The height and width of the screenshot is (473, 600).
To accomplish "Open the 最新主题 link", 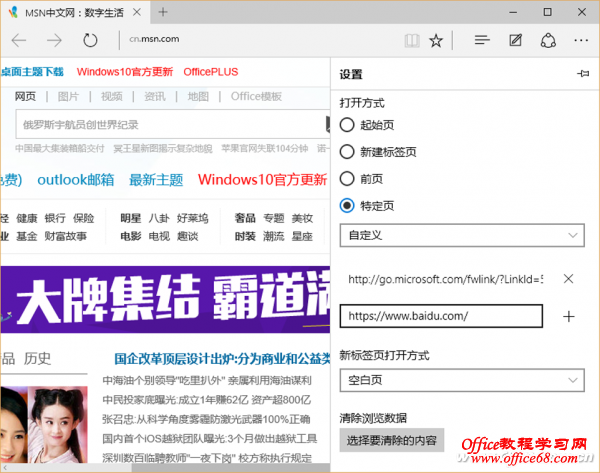I will click(156, 179).
